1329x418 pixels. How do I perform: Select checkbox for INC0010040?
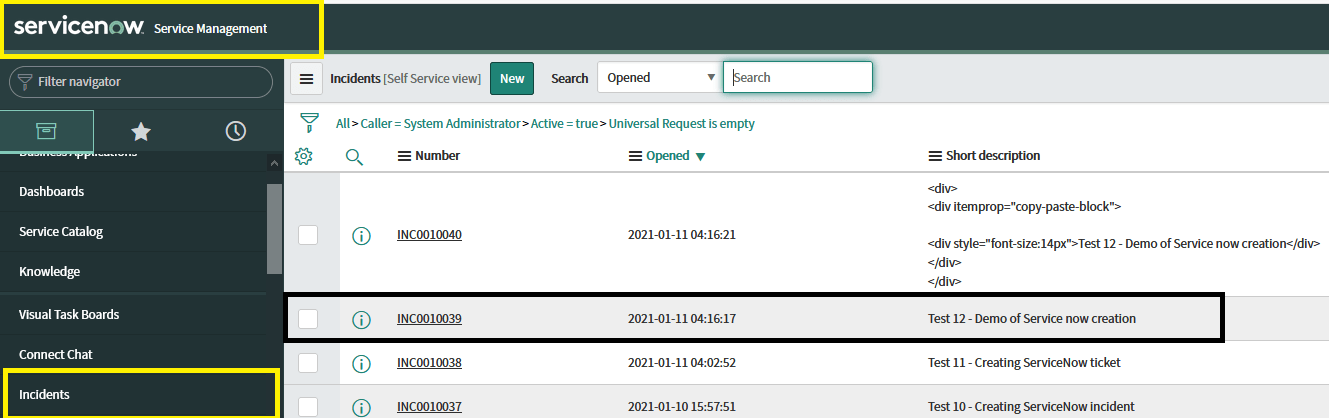(308, 234)
